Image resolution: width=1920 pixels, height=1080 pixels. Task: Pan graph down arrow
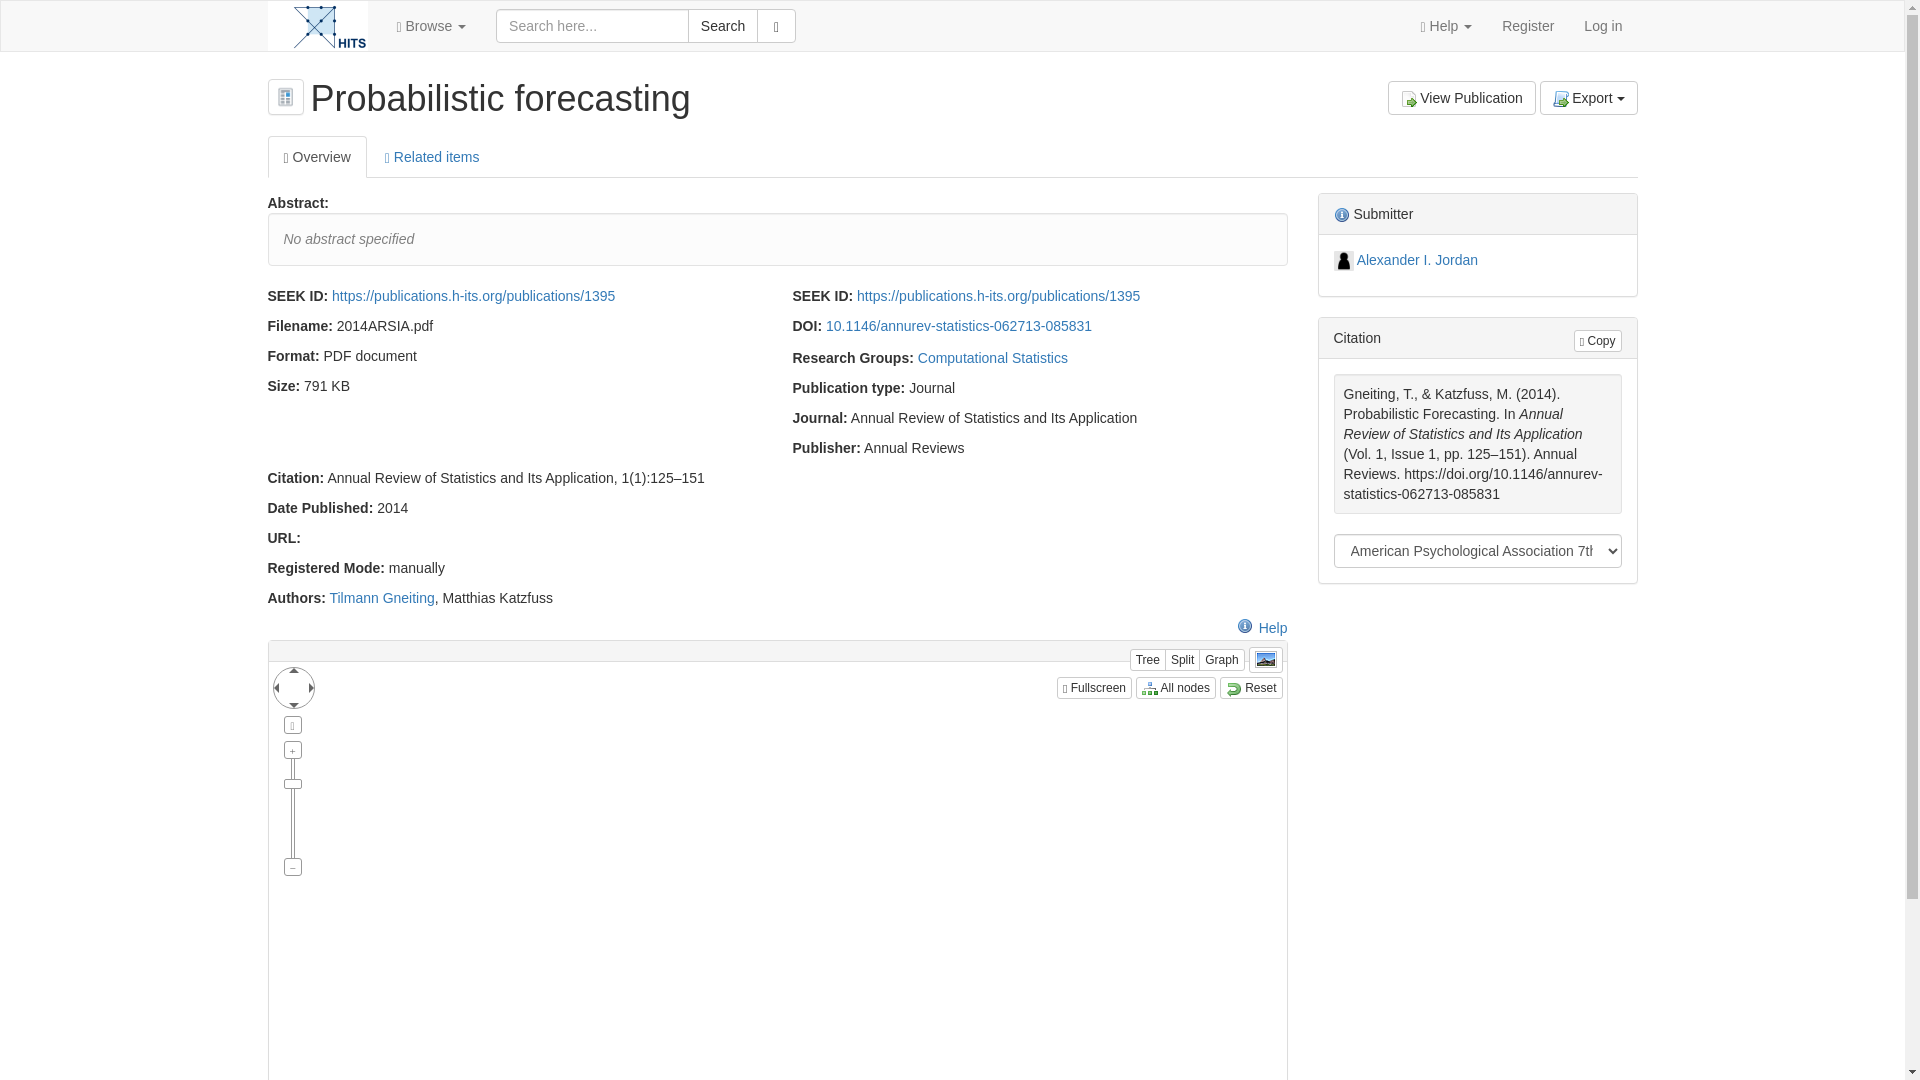[x=293, y=705]
